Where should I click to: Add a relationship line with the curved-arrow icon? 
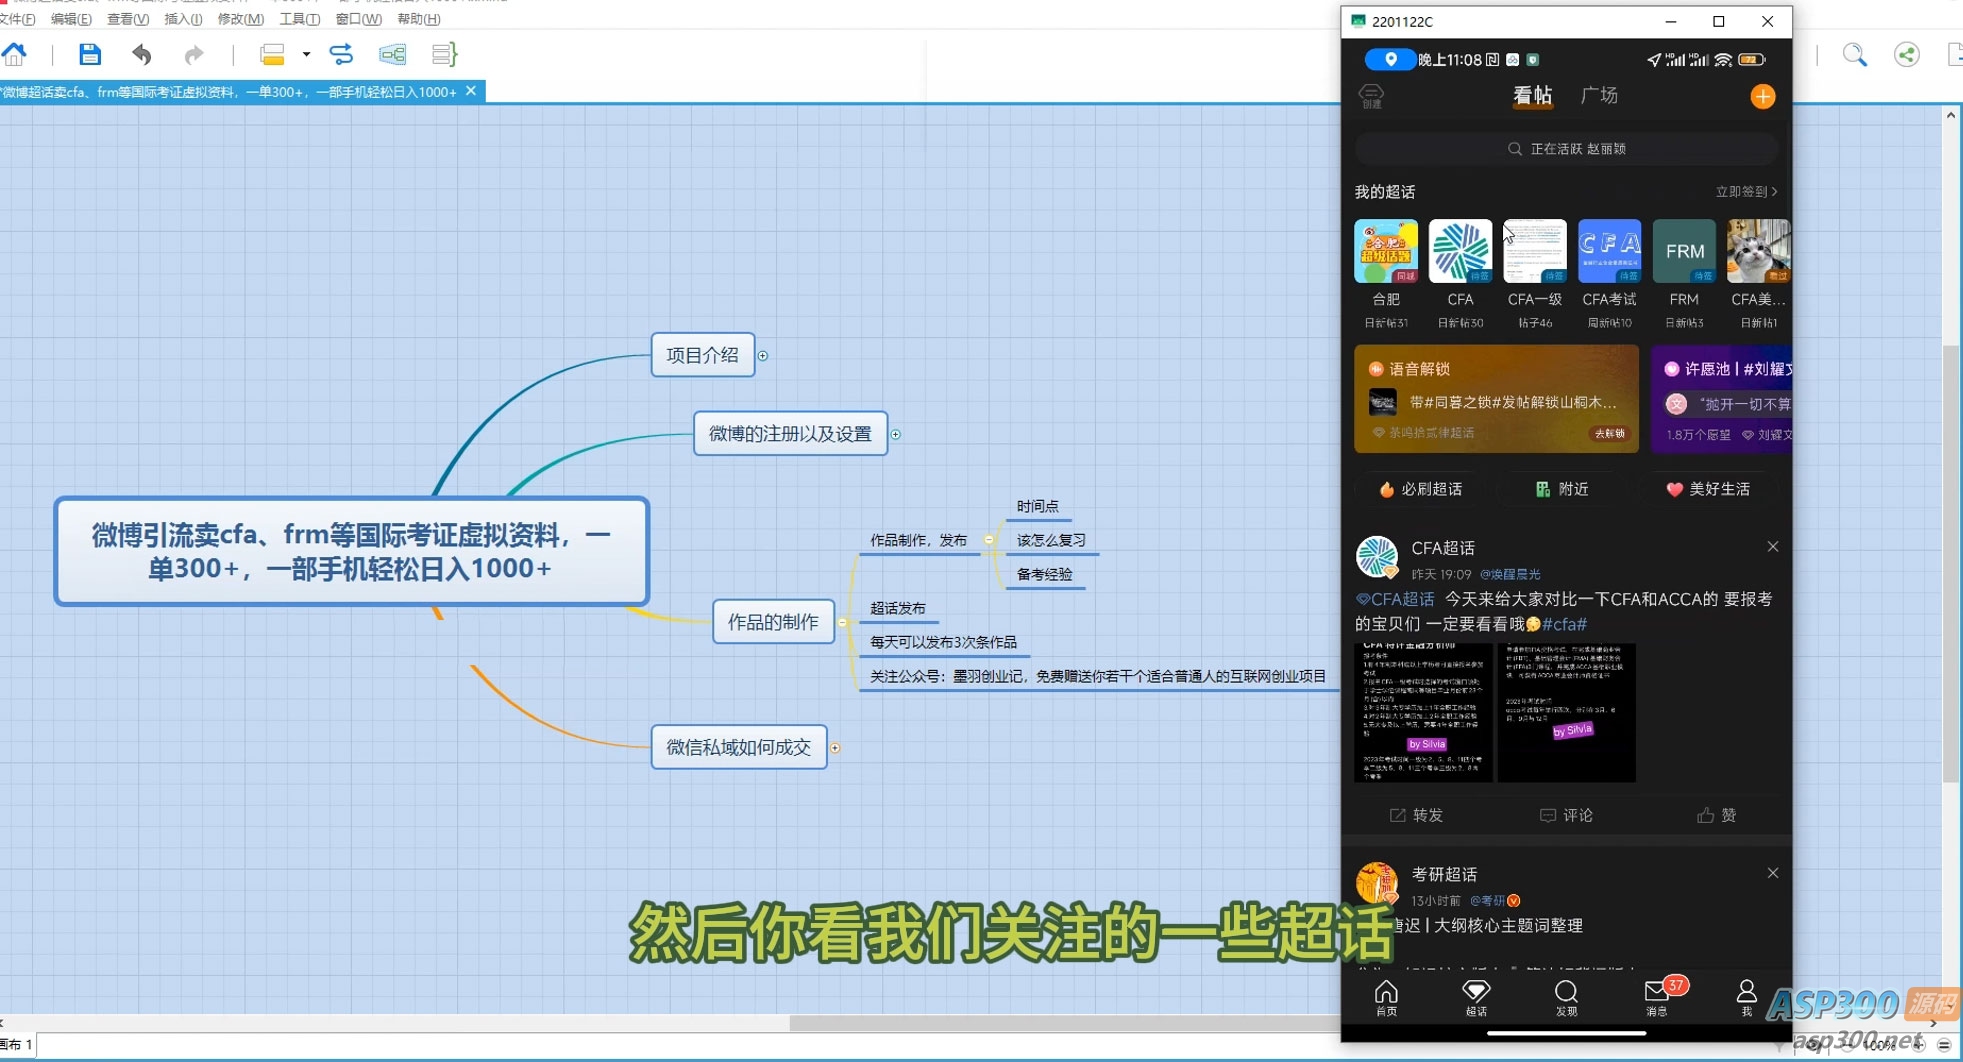pyautogui.click(x=341, y=54)
